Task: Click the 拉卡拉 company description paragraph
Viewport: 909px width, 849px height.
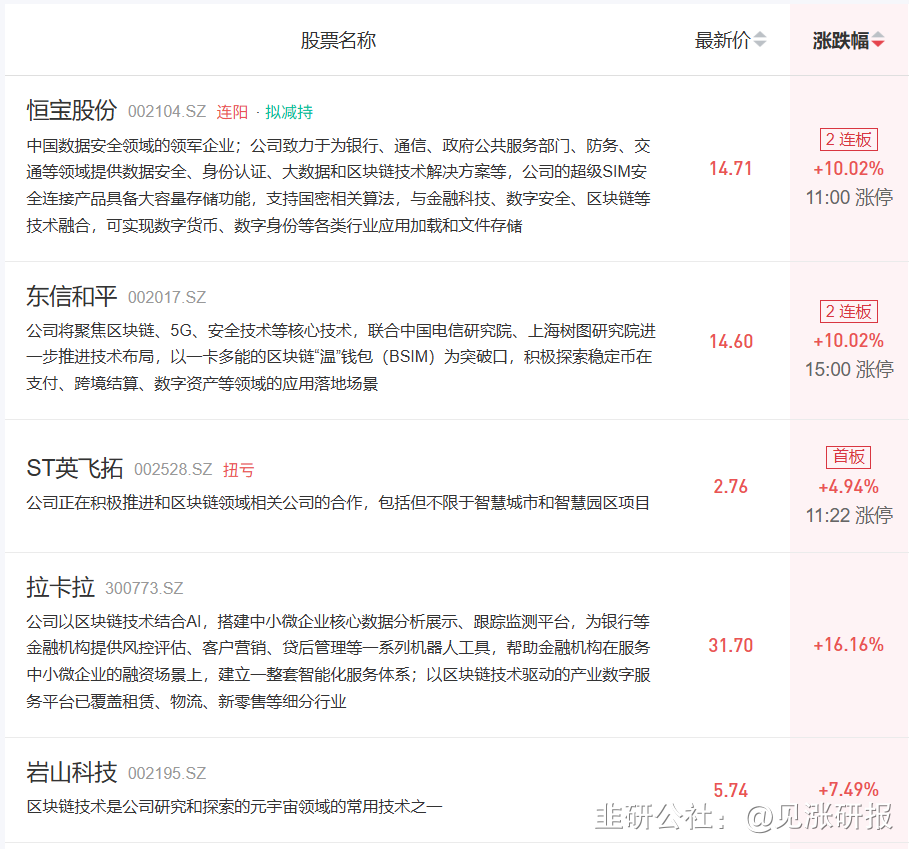Action: pos(339,661)
